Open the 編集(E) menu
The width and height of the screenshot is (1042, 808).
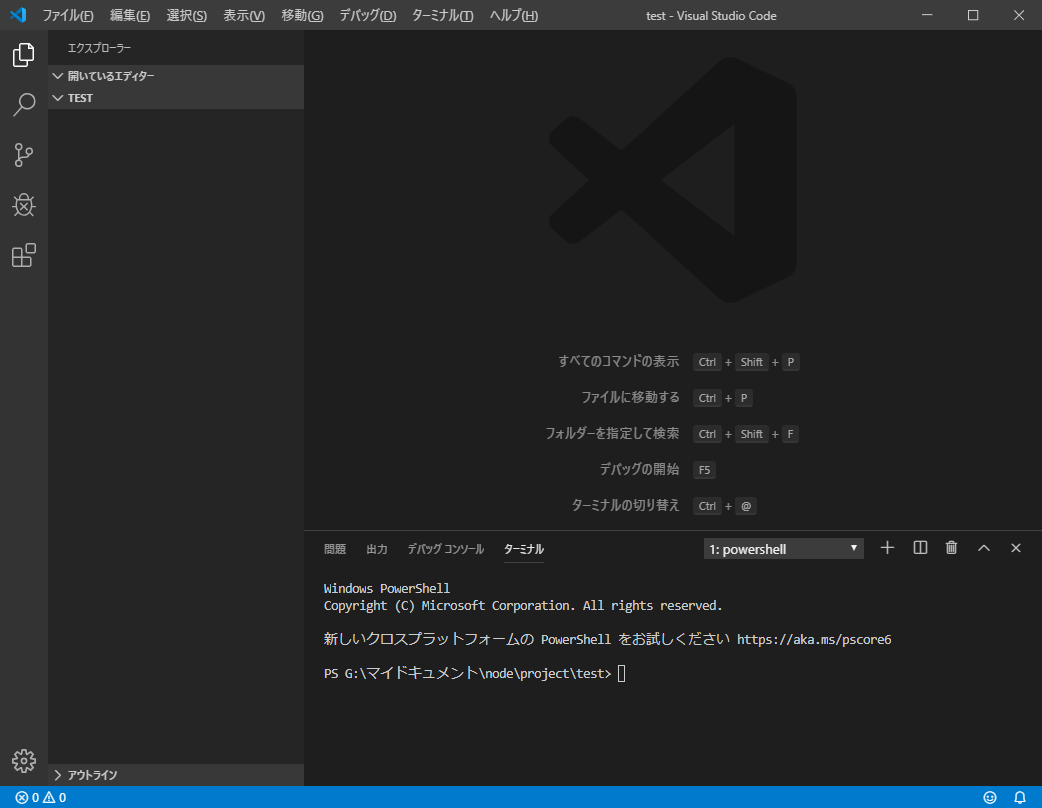130,15
